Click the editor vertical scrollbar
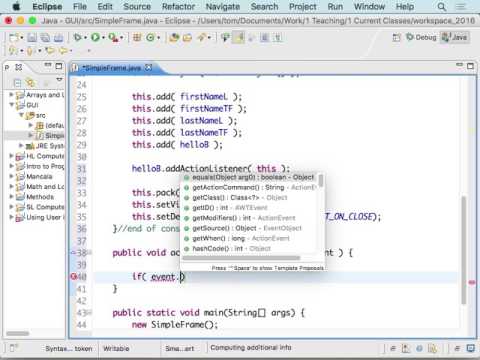480x360 pixels. (x=464, y=250)
